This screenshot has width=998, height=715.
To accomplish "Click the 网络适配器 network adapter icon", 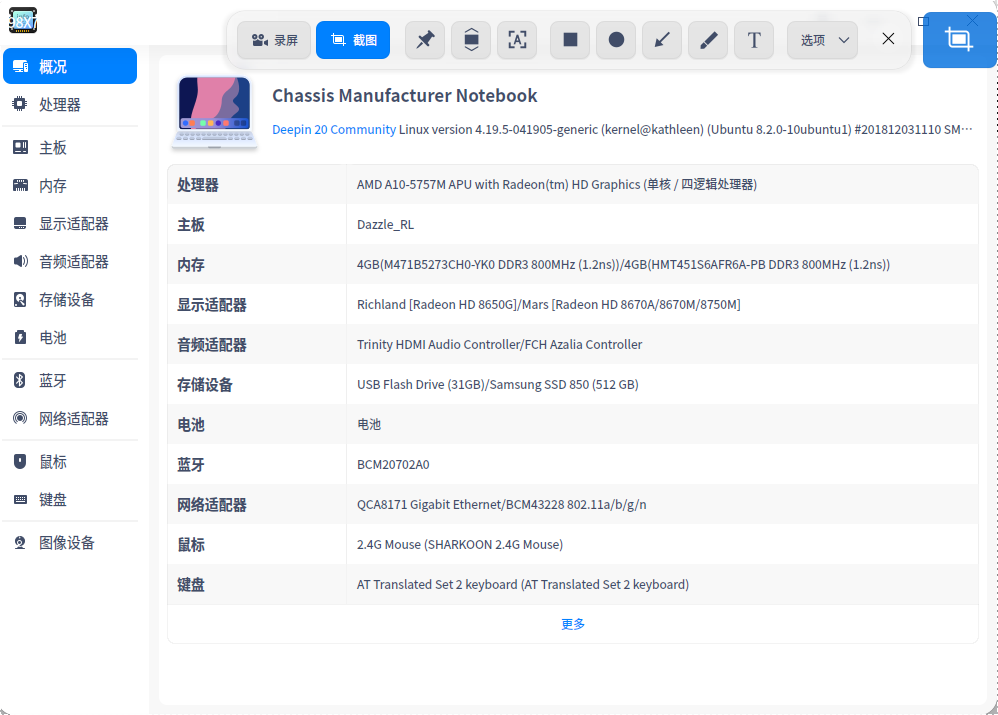I will (19, 418).
